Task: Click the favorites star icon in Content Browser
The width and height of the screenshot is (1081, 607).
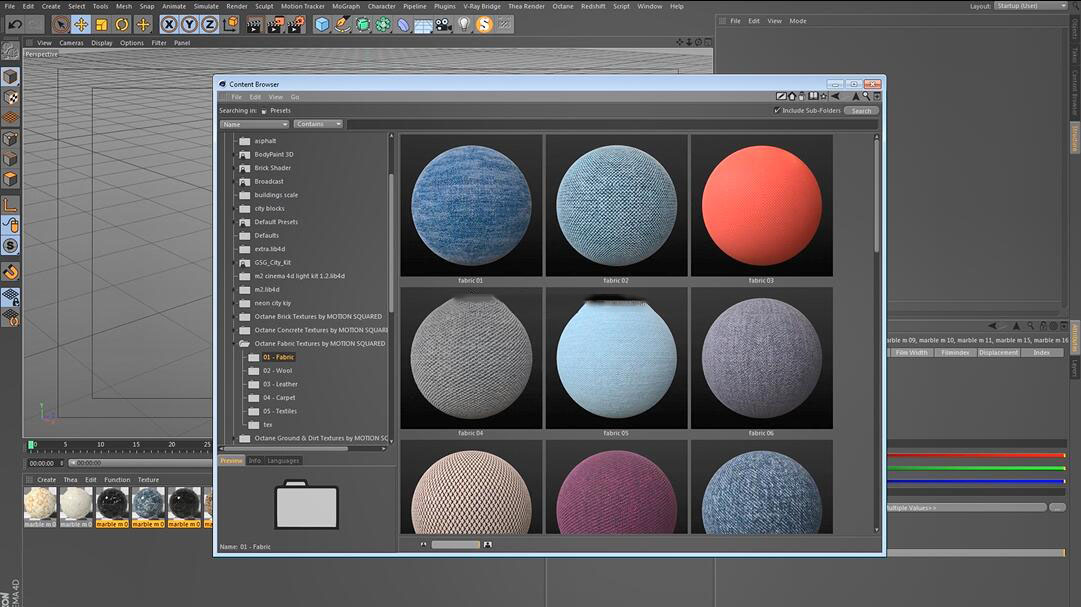Action: coord(823,97)
